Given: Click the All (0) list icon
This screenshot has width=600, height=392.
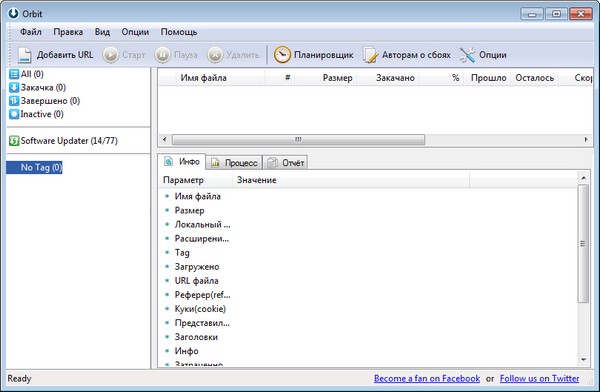Looking at the screenshot, I should pos(14,74).
